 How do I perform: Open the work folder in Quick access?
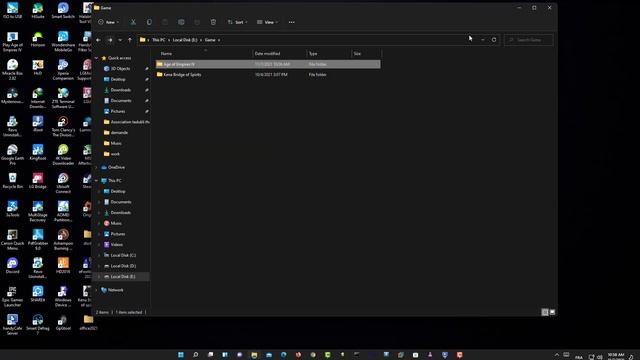click(115, 154)
